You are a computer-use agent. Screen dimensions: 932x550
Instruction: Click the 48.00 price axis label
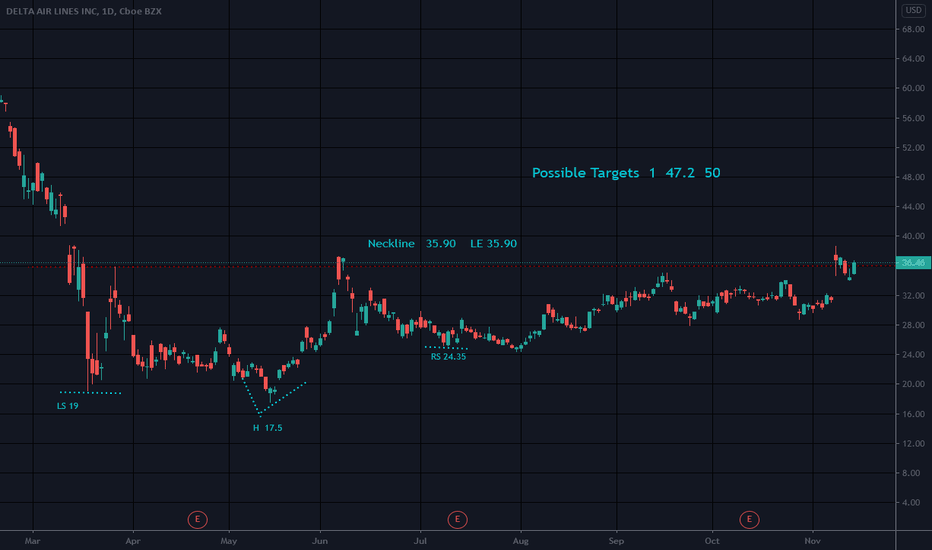click(x=913, y=177)
